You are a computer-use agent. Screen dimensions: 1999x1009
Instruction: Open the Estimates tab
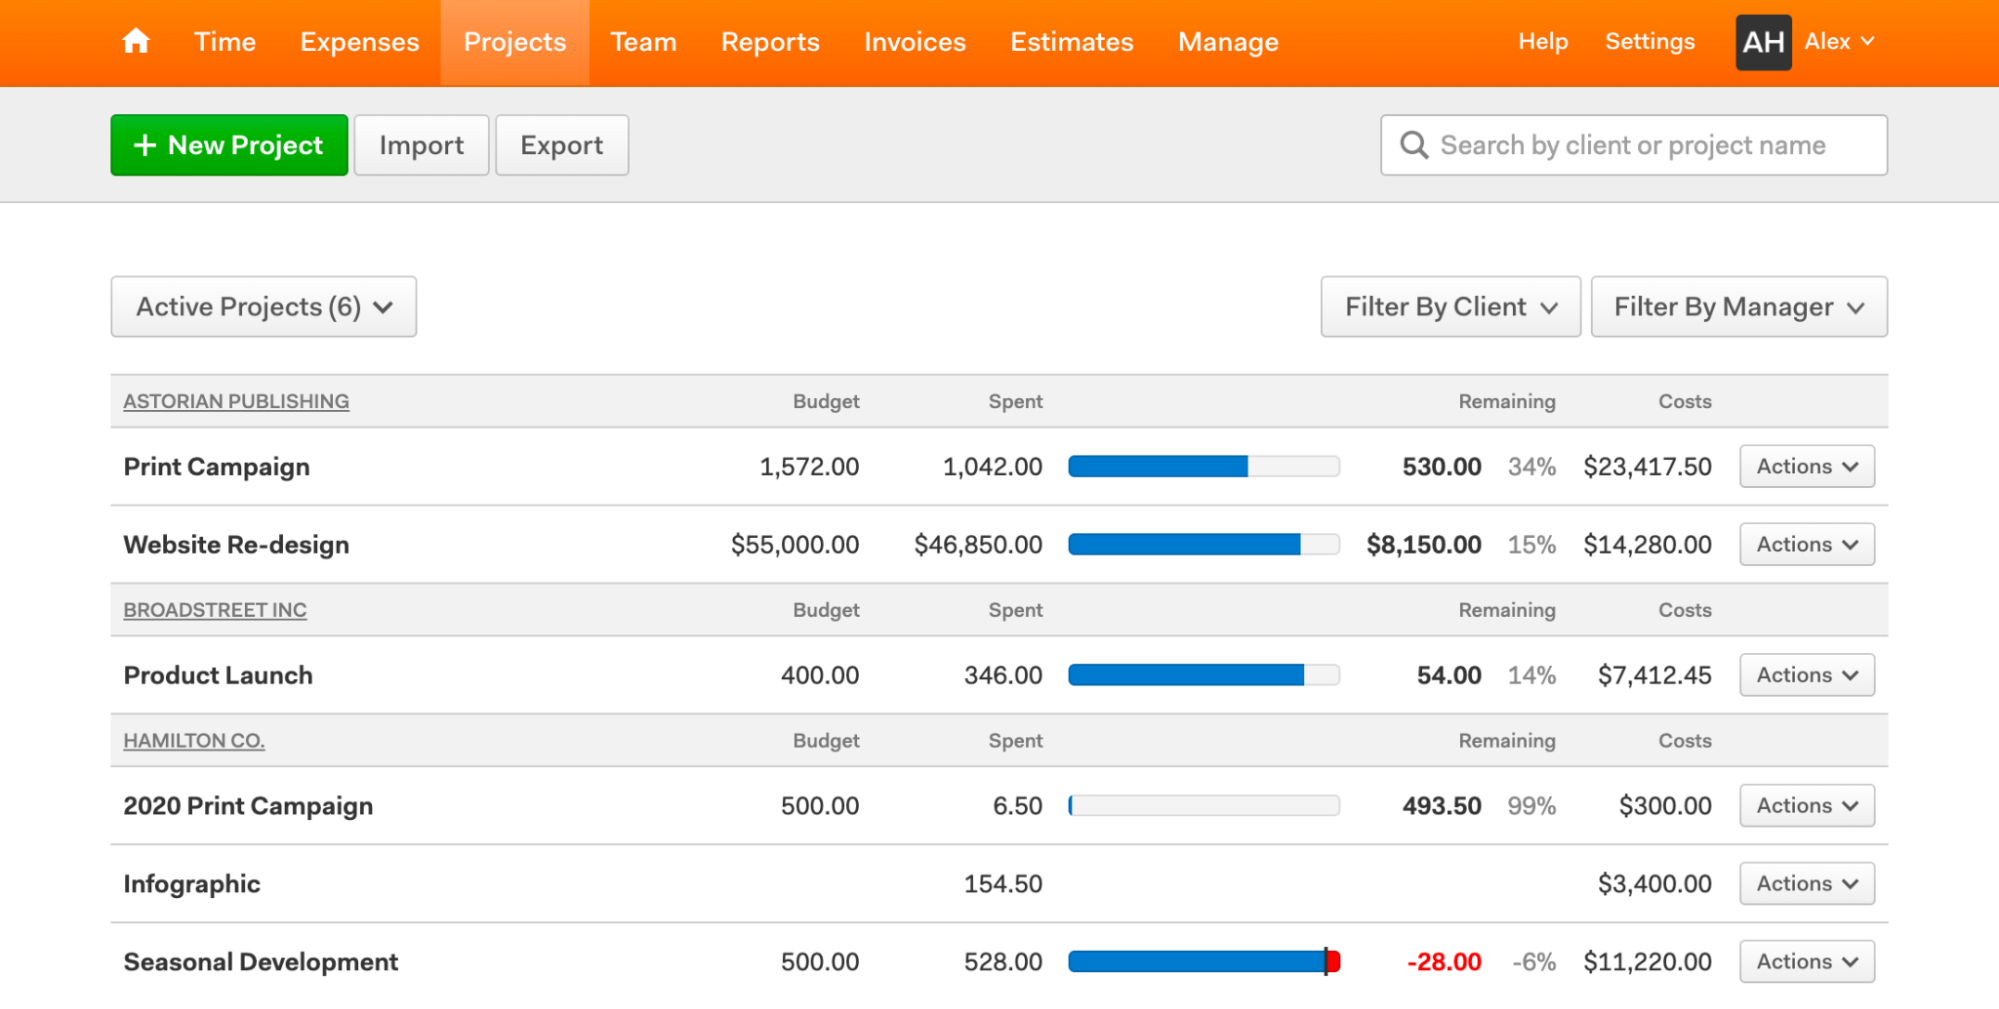click(1071, 41)
